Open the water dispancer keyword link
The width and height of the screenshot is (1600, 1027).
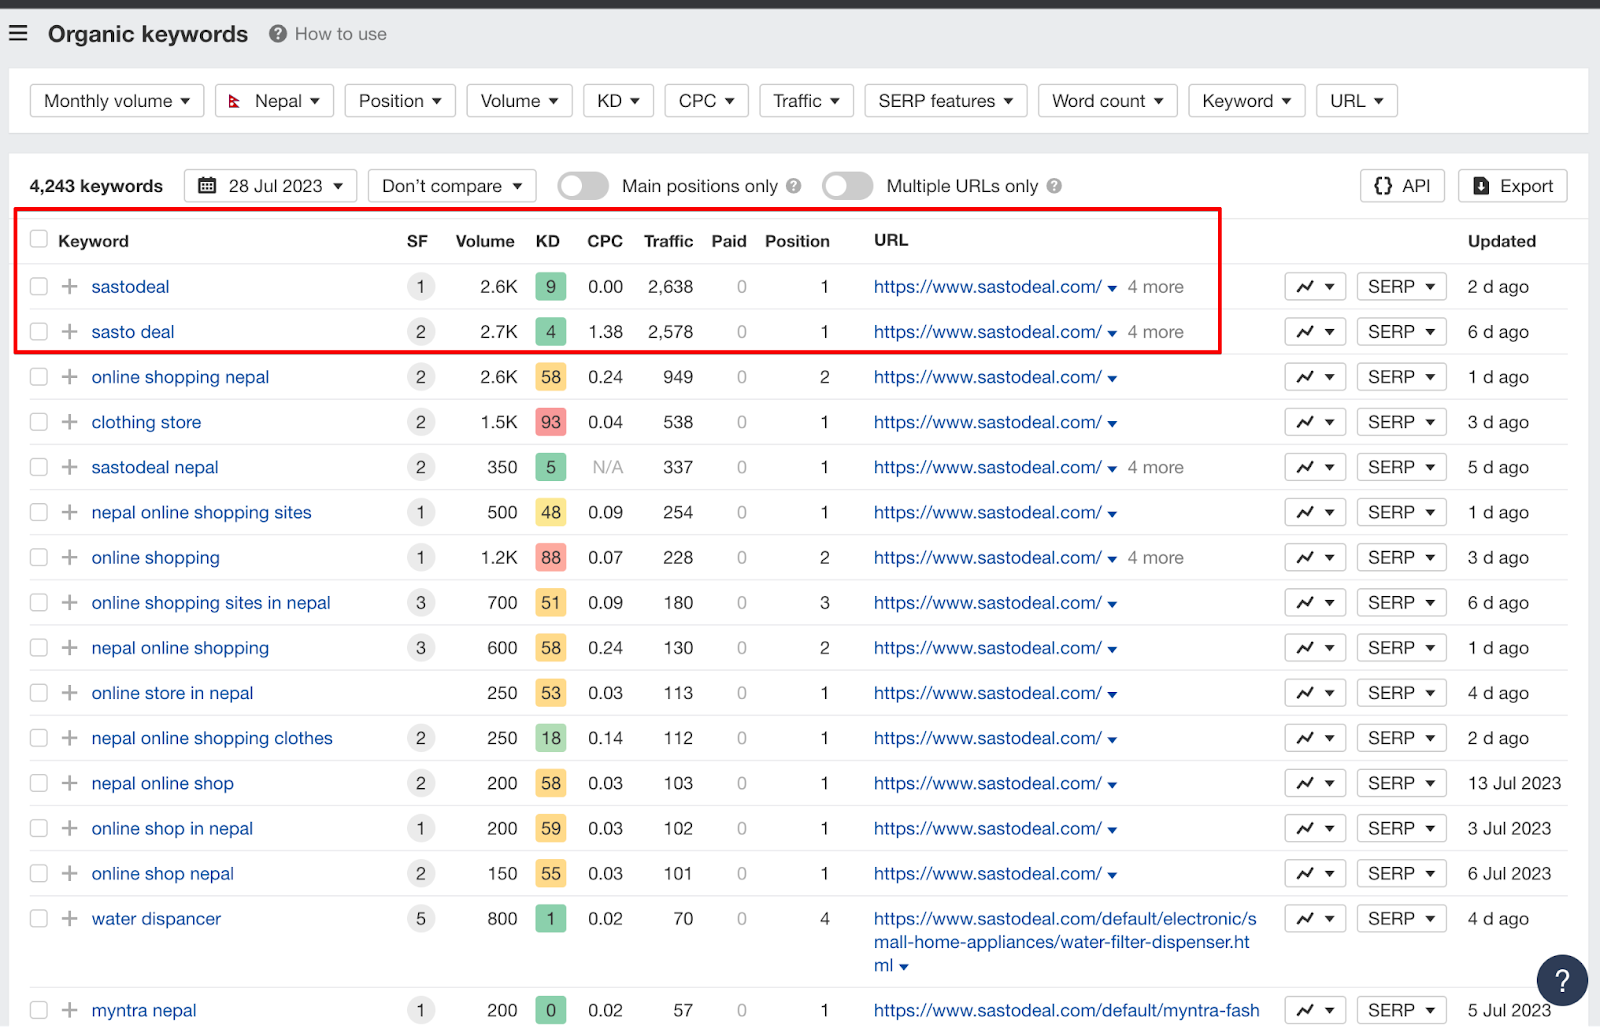click(x=156, y=919)
